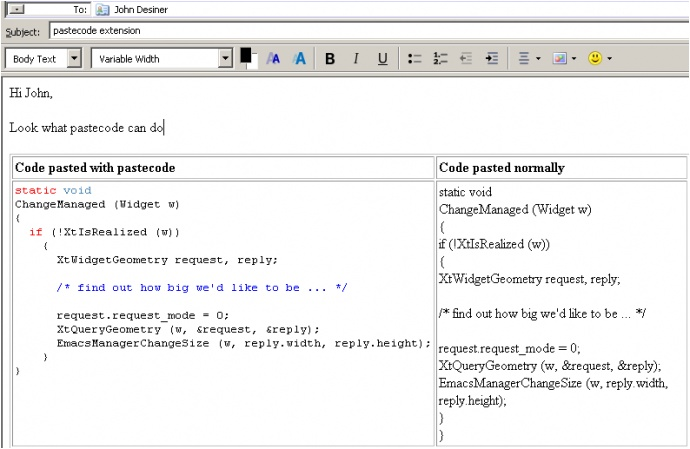The width and height of the screenshot is (690, 449).
Task: Open the recipient type dropdown before To:
Action: [16, 9]
